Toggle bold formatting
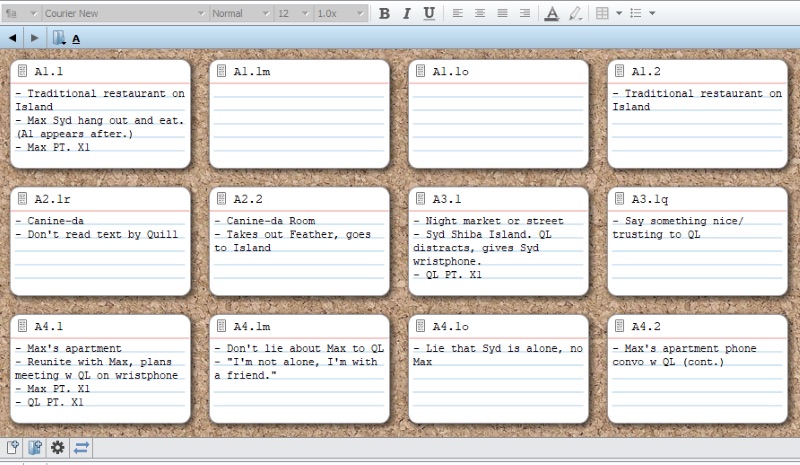This screenshot has width=800, height=465. (385, 13)
